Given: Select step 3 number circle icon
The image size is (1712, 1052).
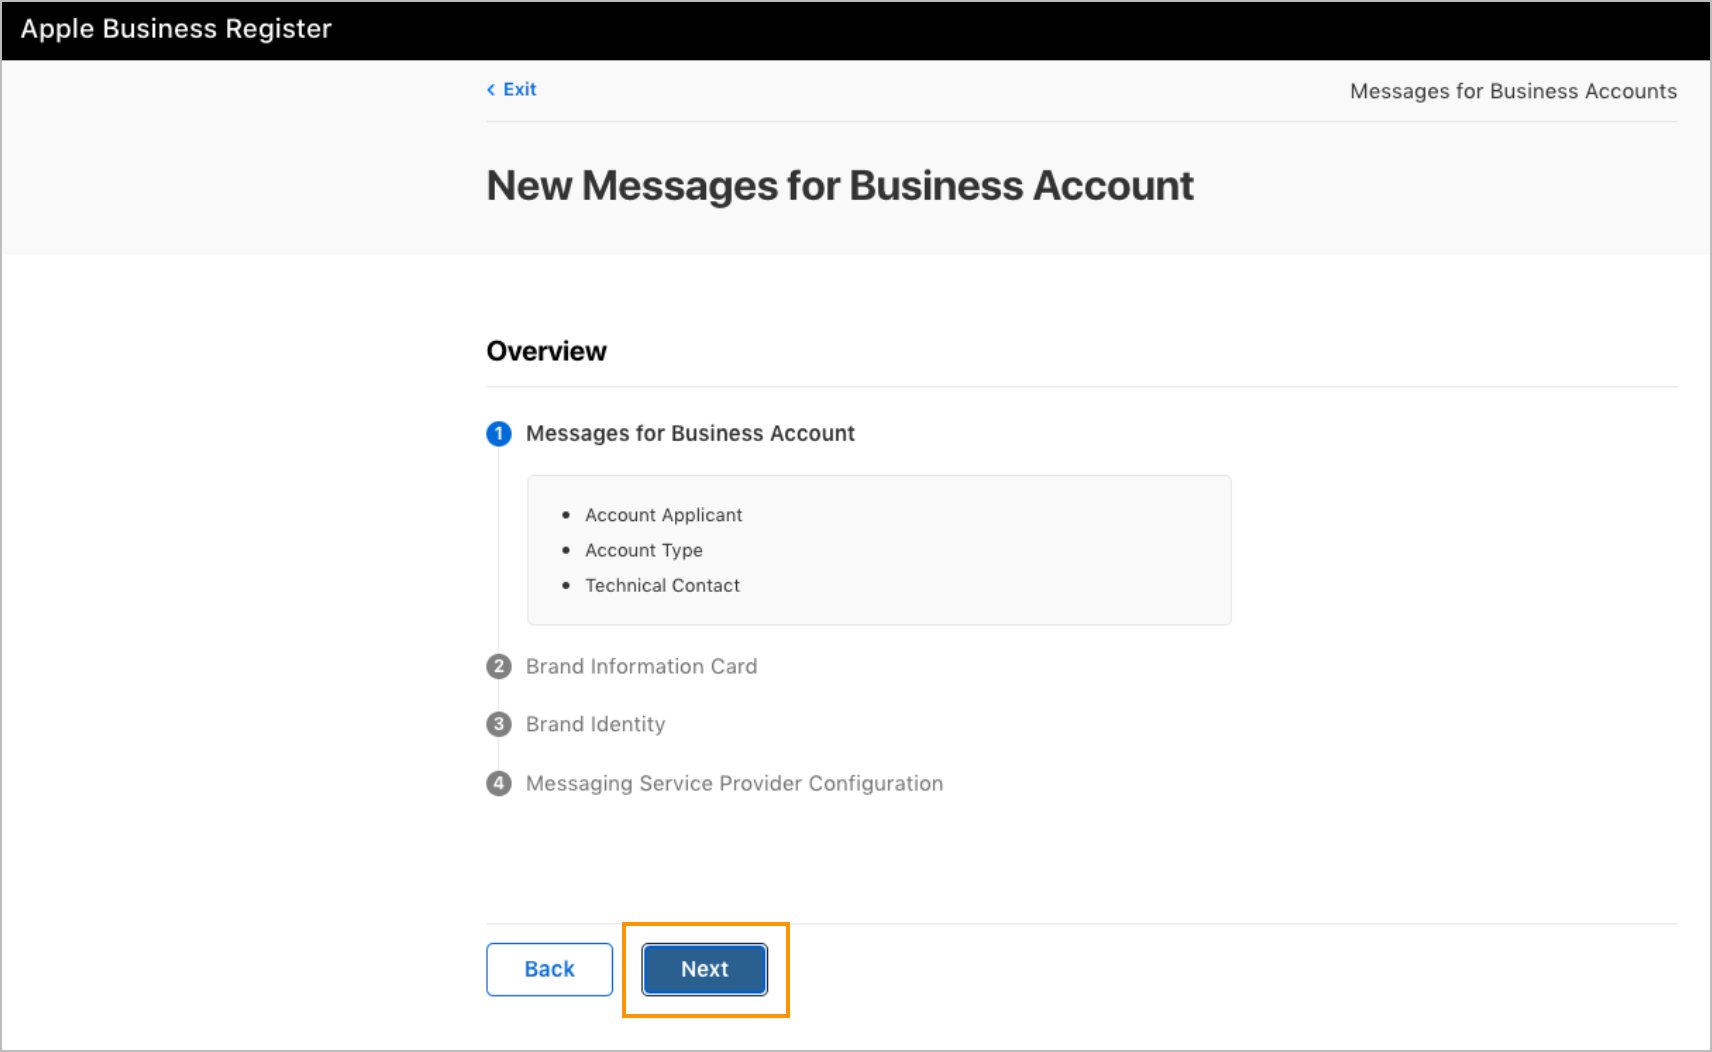Looking at the screenshot, I should coord(499,724).
